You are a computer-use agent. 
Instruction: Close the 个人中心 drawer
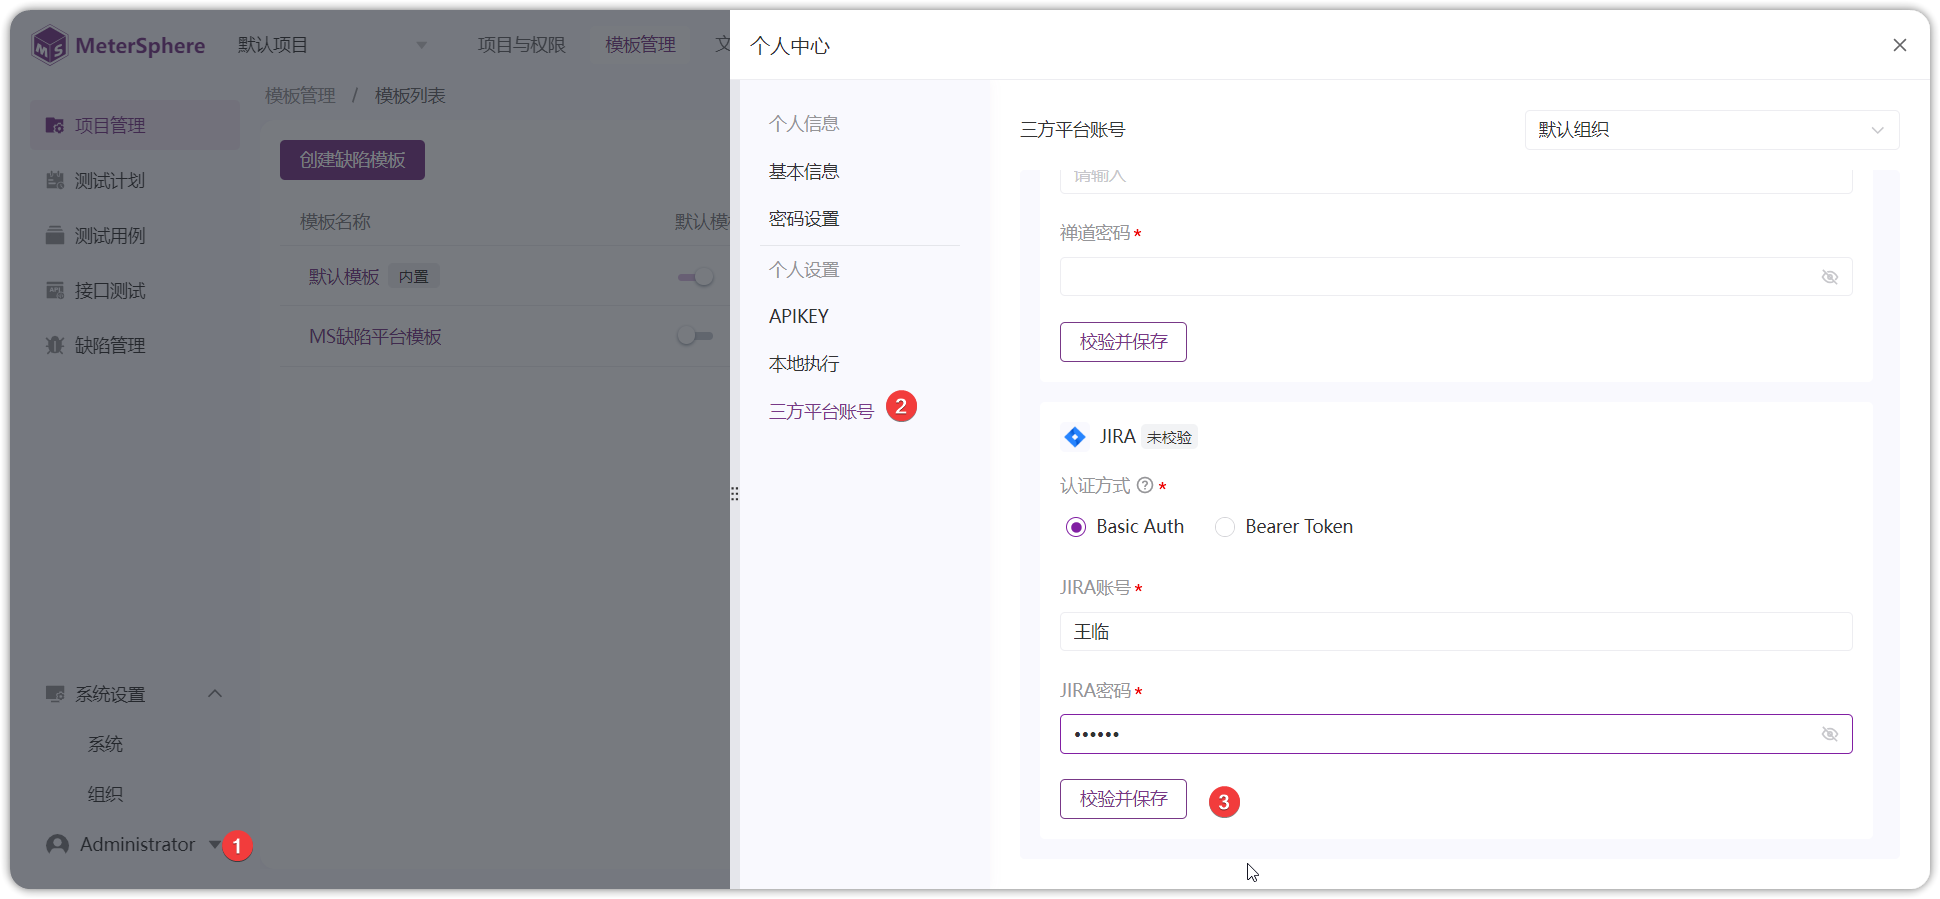click(1900, 45)
